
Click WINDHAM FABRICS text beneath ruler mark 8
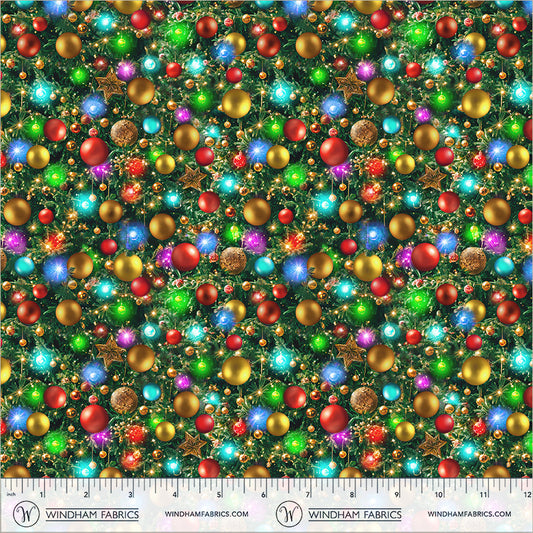tap(355, 514)
